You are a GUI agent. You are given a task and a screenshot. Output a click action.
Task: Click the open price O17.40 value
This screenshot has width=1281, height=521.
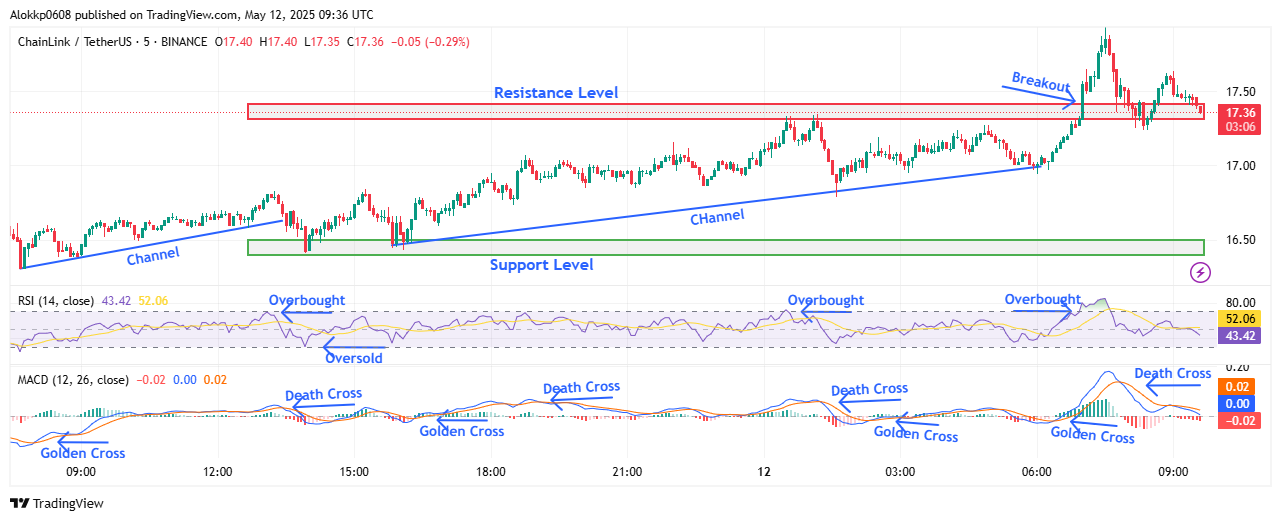236,42
